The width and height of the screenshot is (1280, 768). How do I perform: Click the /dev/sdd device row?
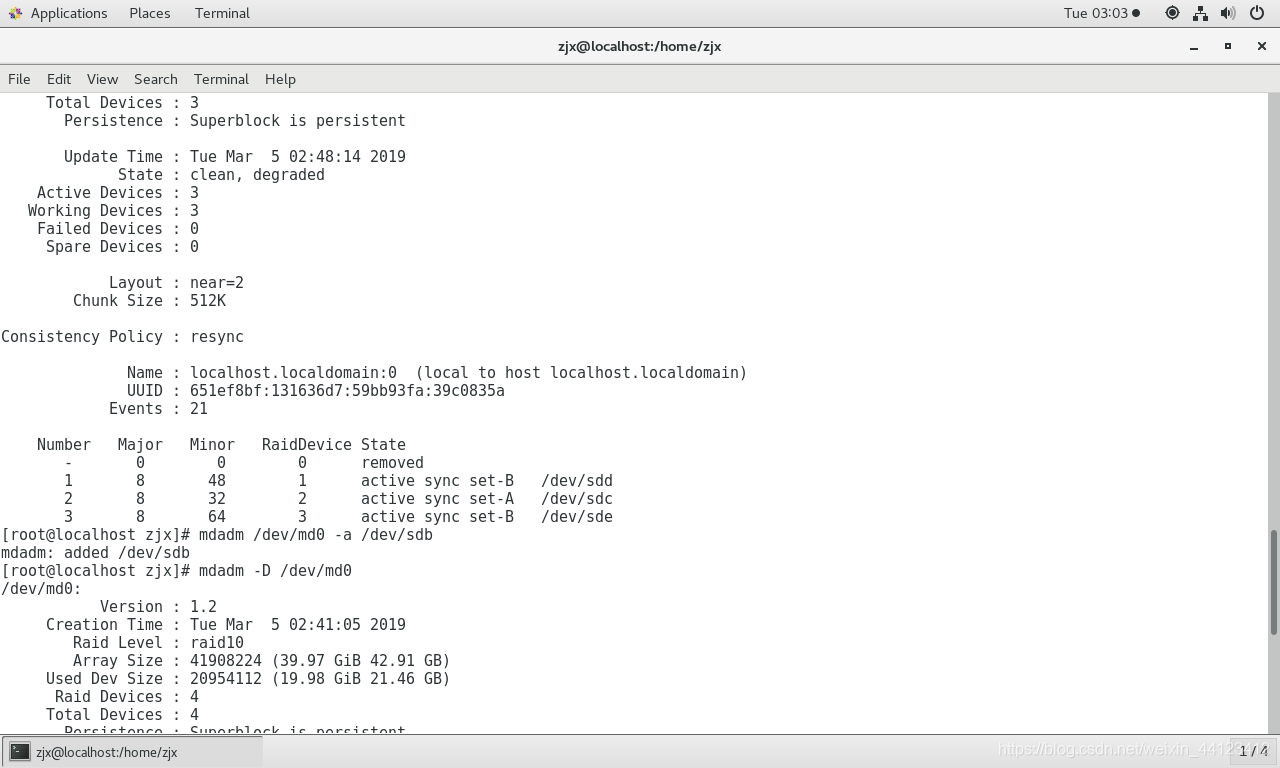[338, 481]
